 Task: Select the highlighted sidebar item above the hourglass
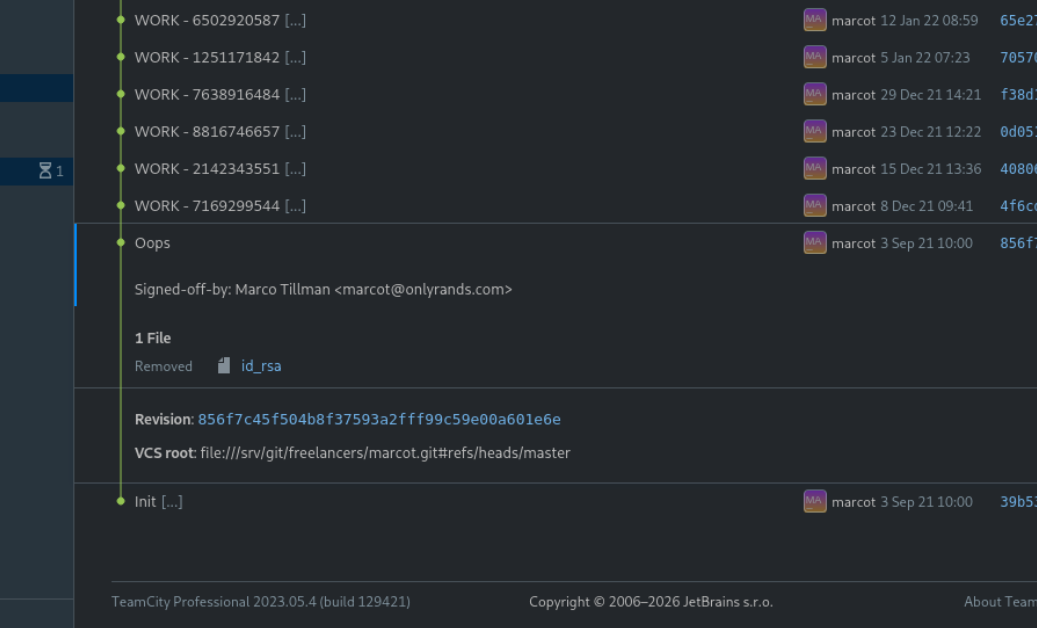(x=36, y=88)
